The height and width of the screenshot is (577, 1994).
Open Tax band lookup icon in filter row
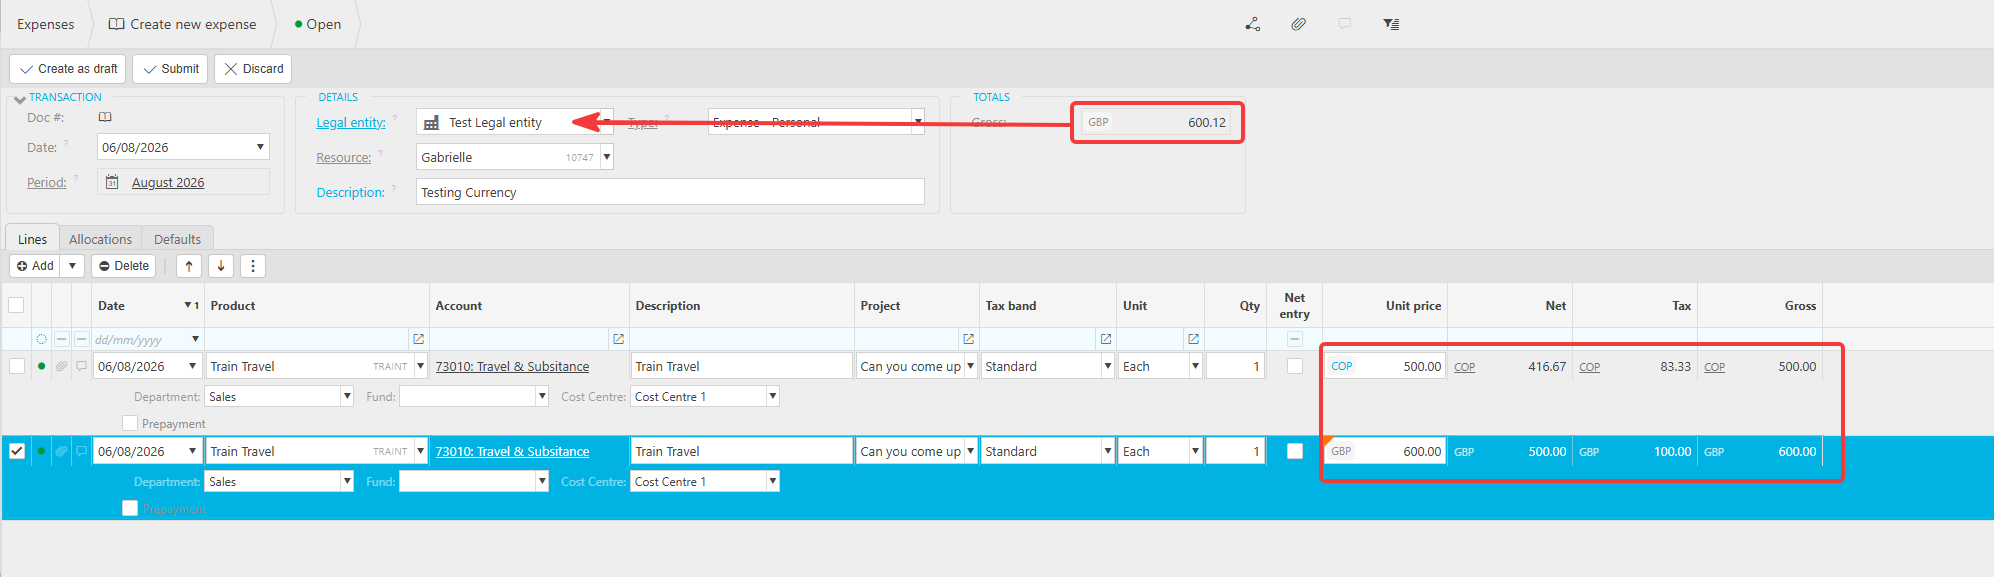click(x=1105, y=340)
